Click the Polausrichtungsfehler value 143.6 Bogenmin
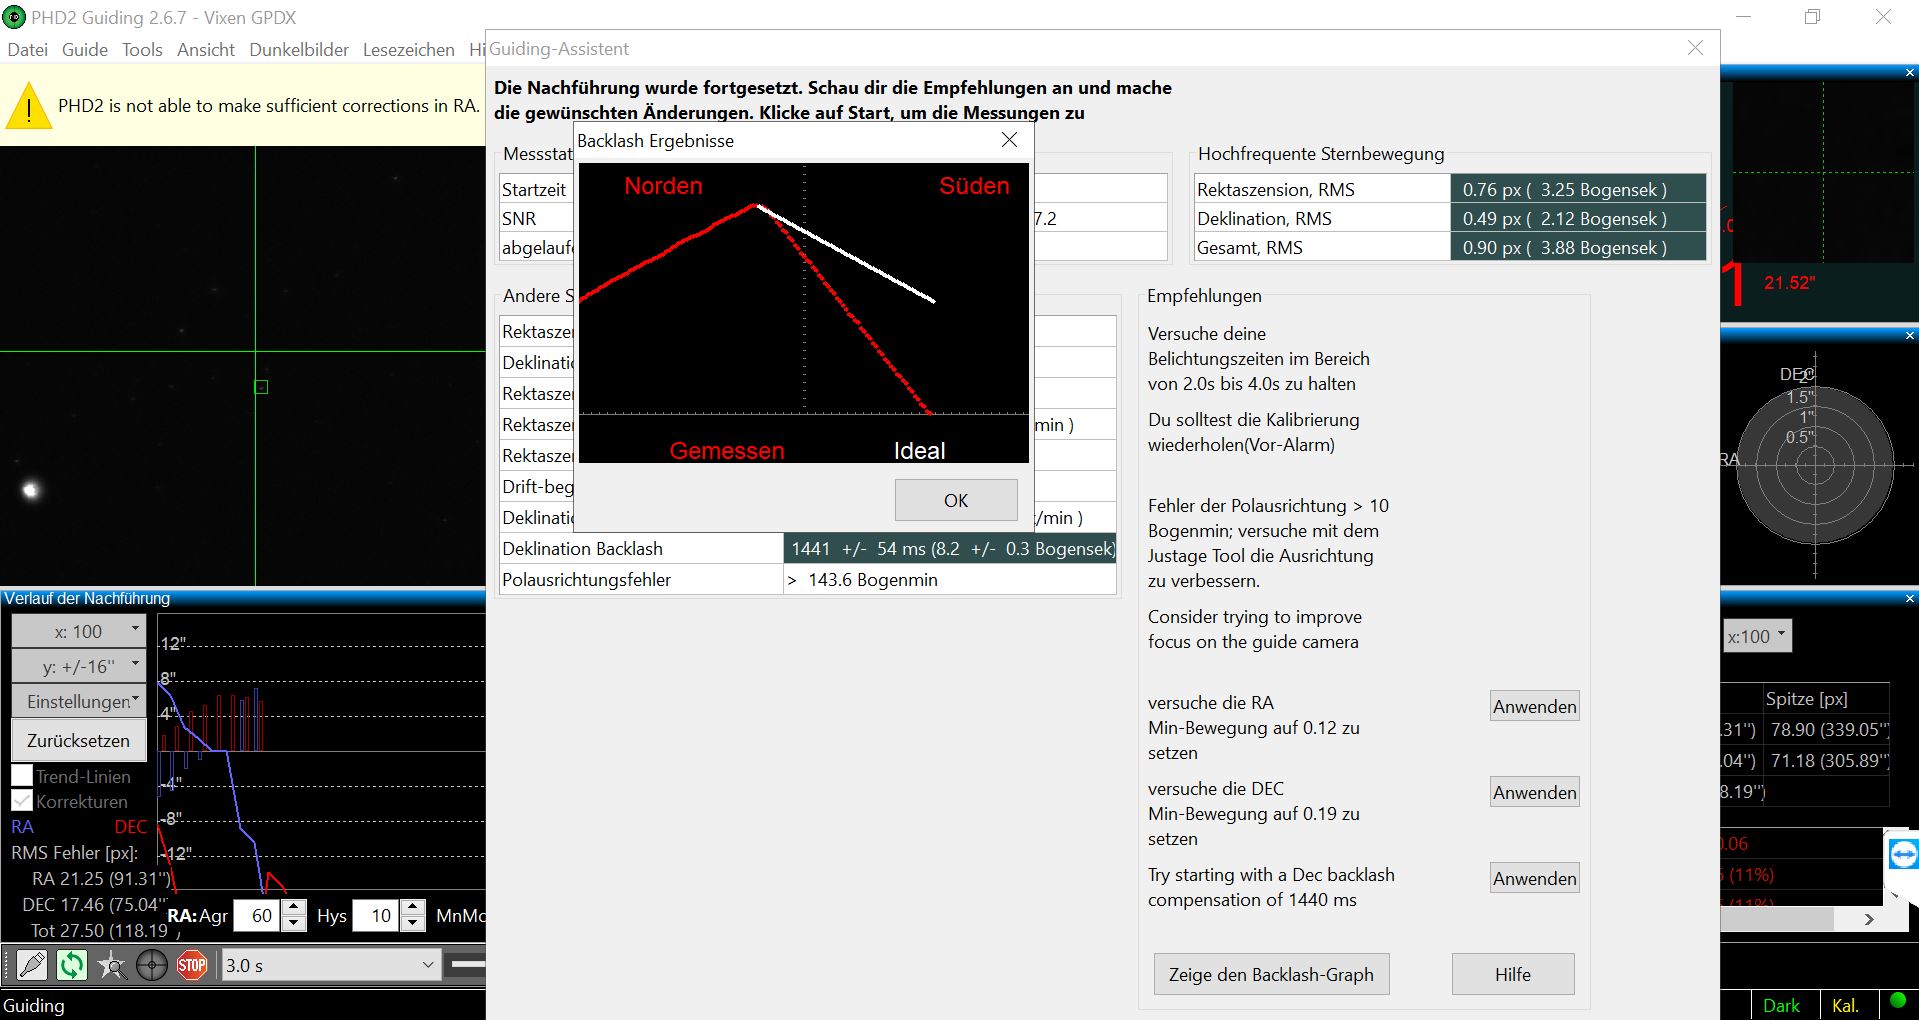The image size is (1919, 1020). pyautogui.click(x=950, y=579)
